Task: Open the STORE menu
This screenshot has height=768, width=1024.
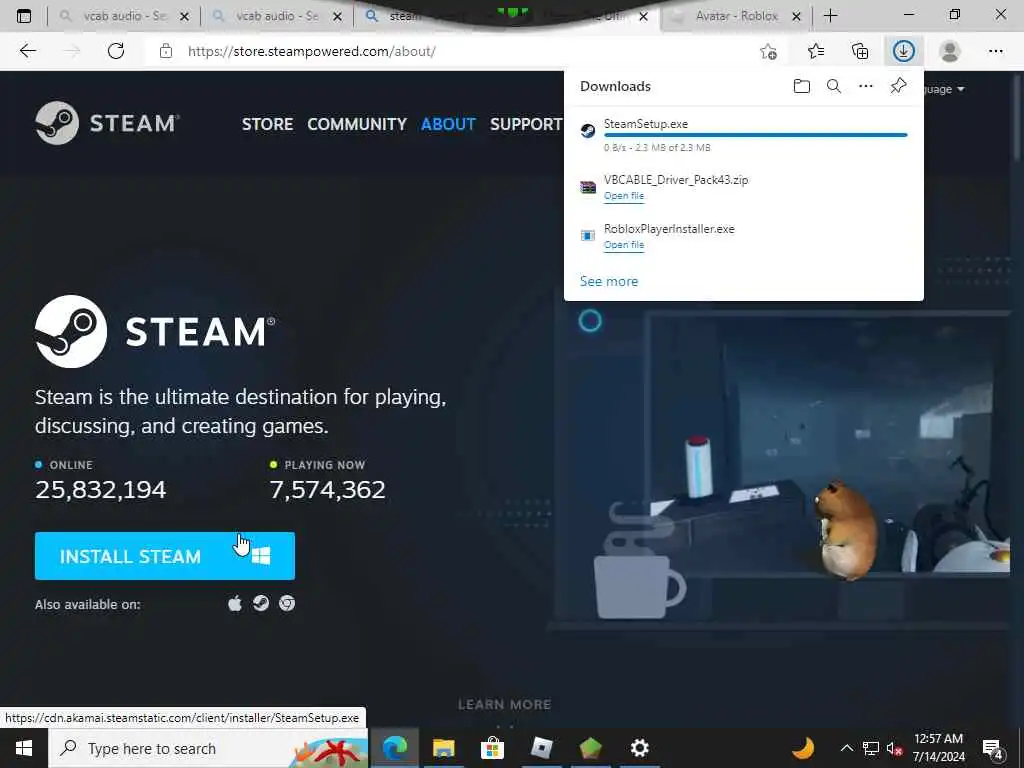Action: point(267,124)
